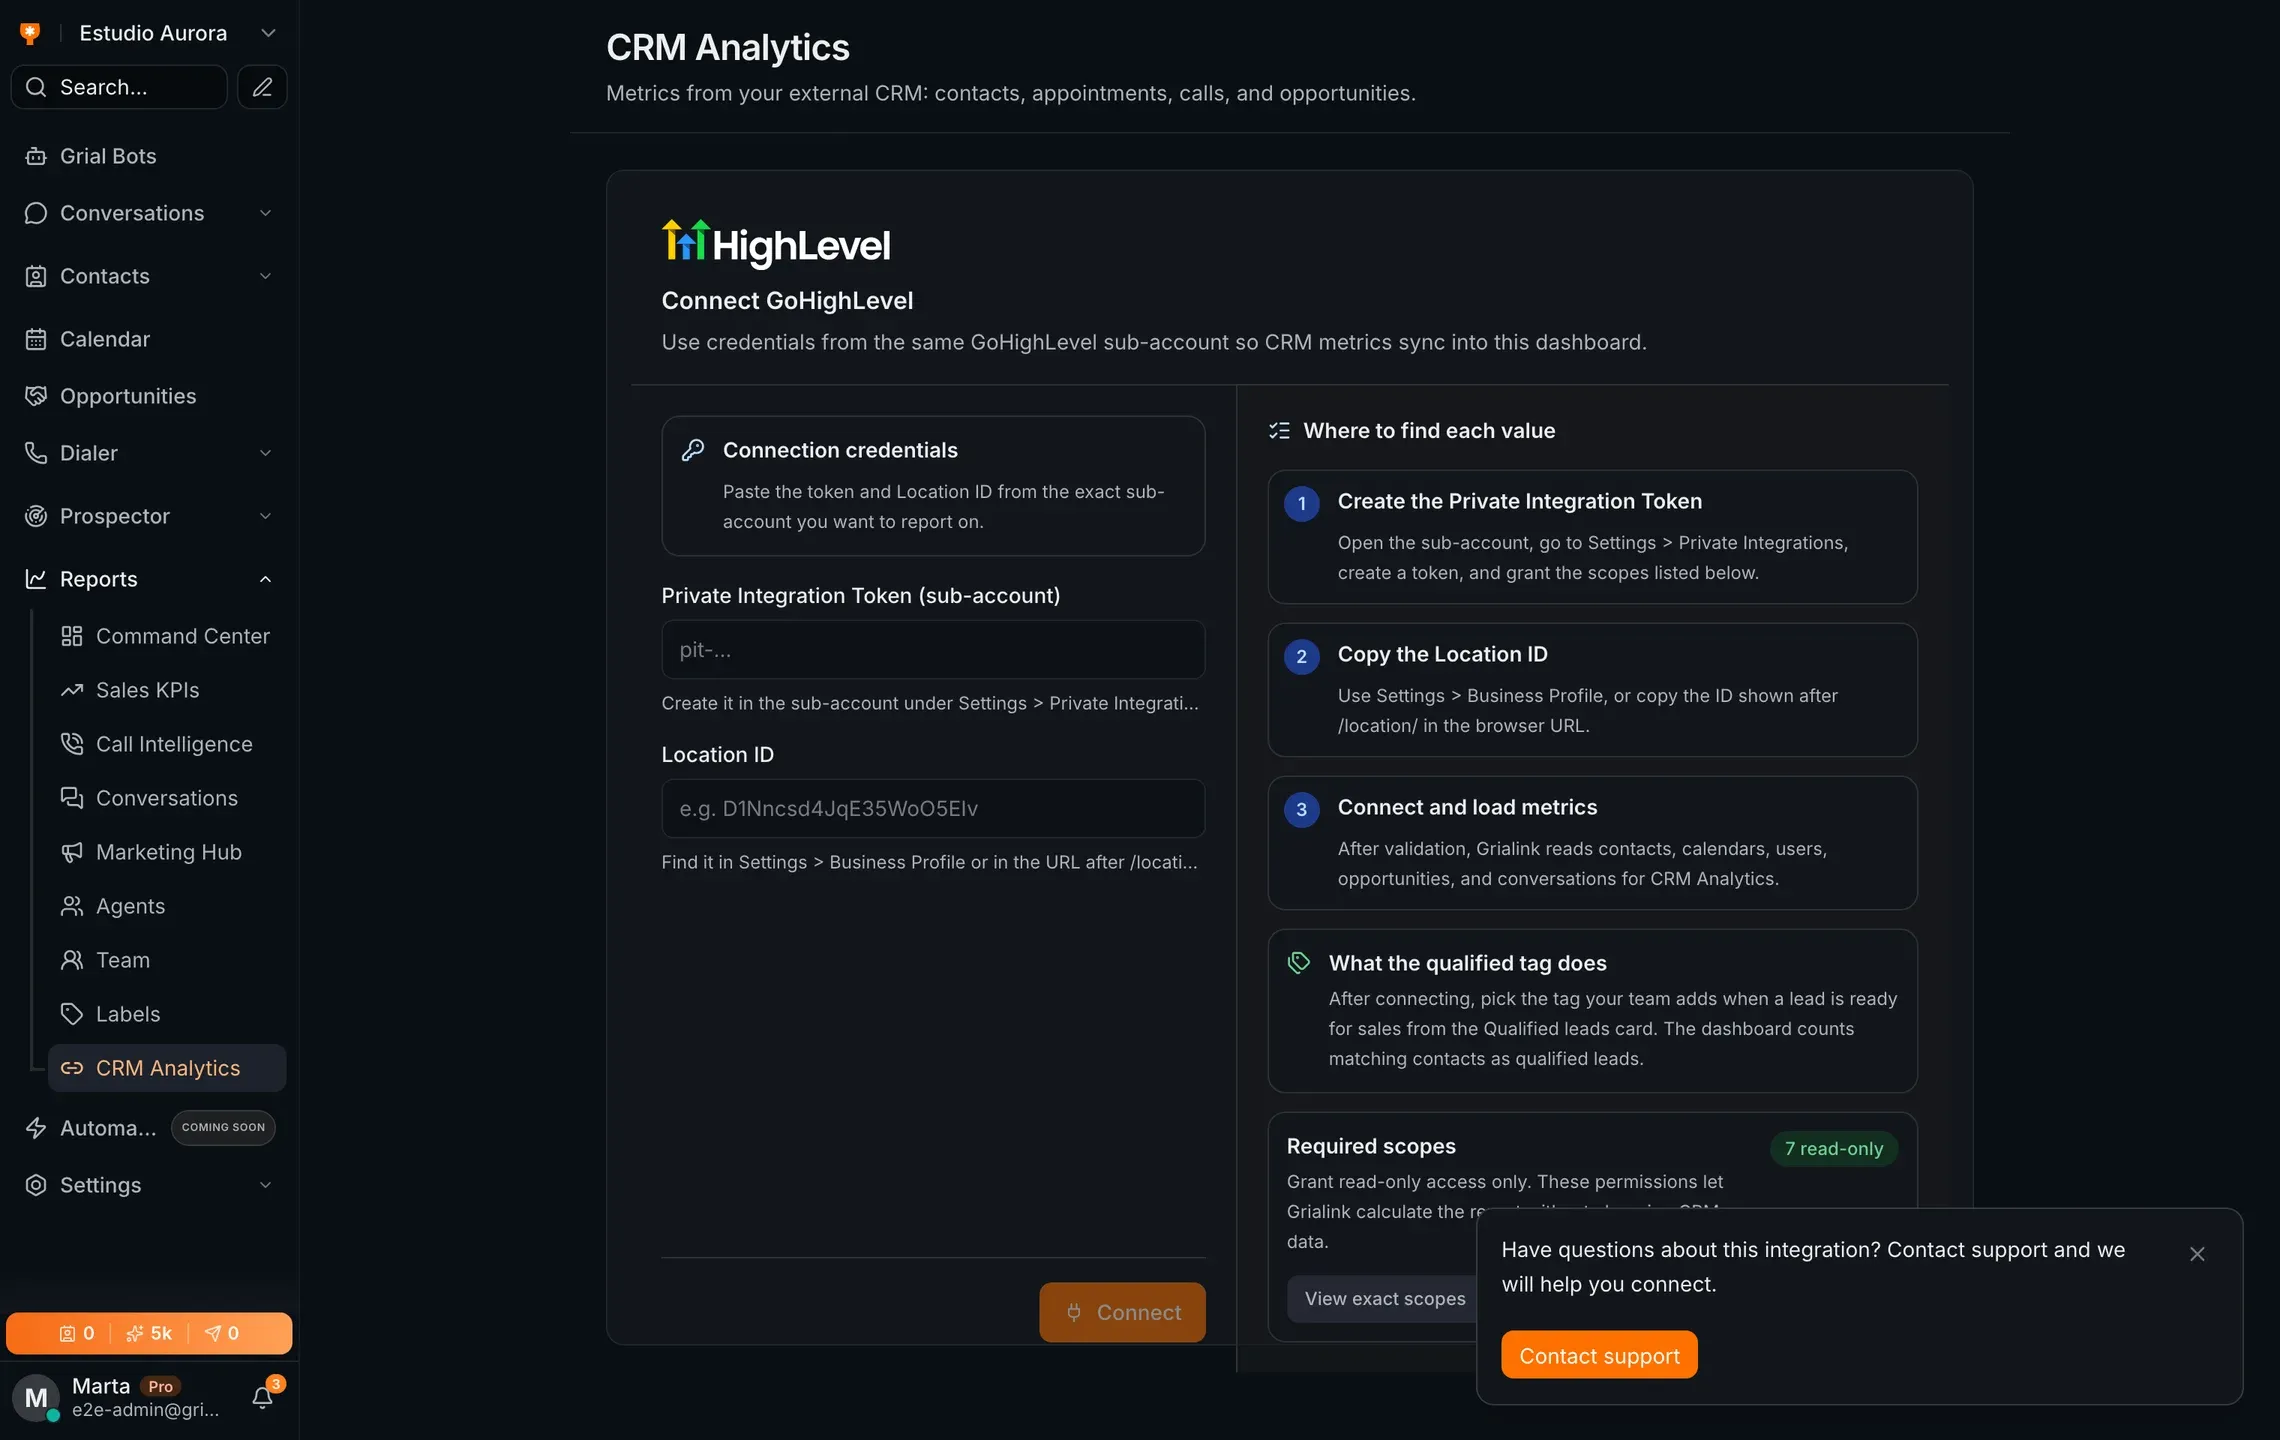Viewport: 2280px width, 1440px height.
Task: Open Conversations under Reports
Action: pyautogui.click(x=167, y=798)
